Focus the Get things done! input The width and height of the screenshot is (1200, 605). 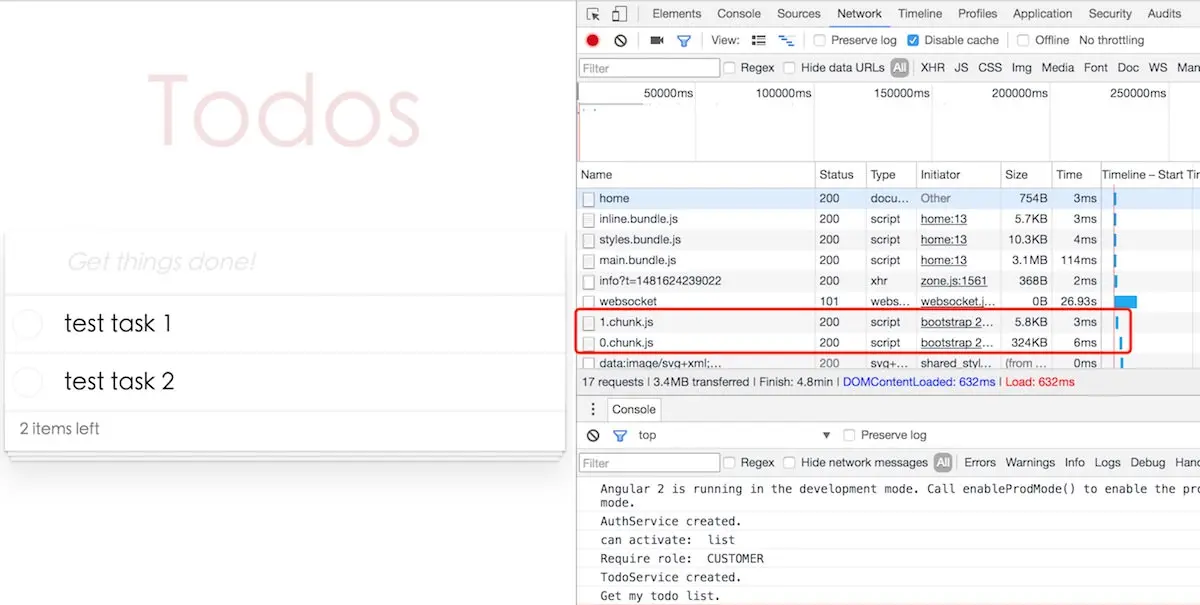tap(285, 263)
